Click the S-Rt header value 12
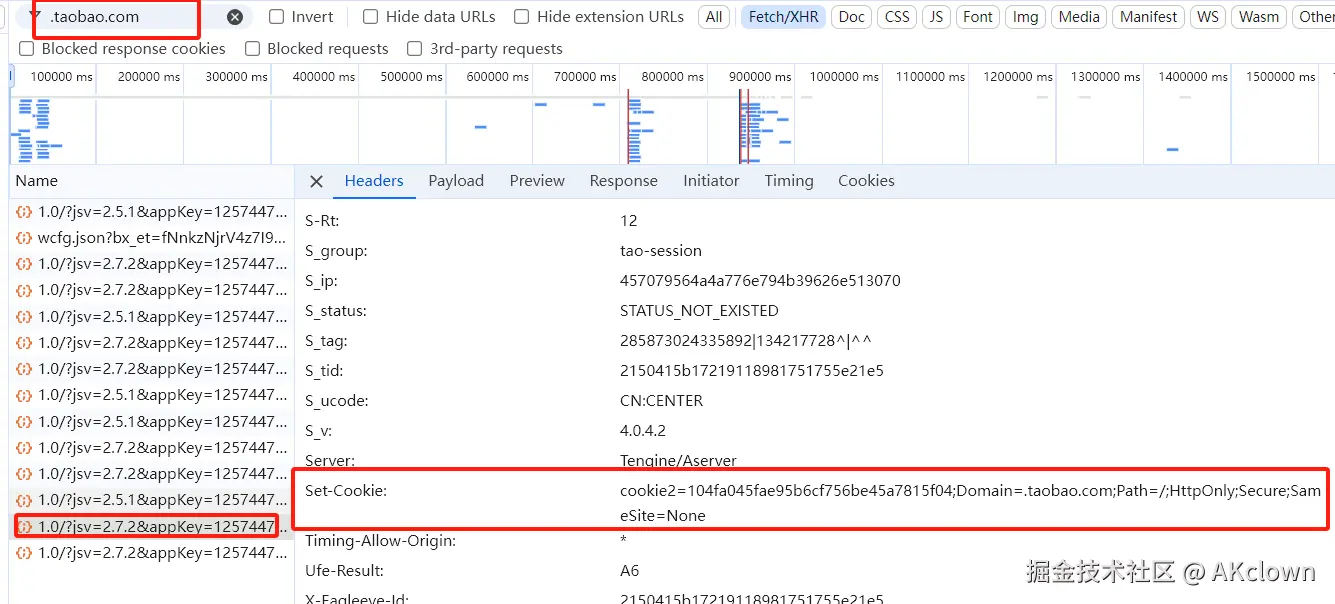Viewport: 1335px width, 604px height. [x=629, y=221]
